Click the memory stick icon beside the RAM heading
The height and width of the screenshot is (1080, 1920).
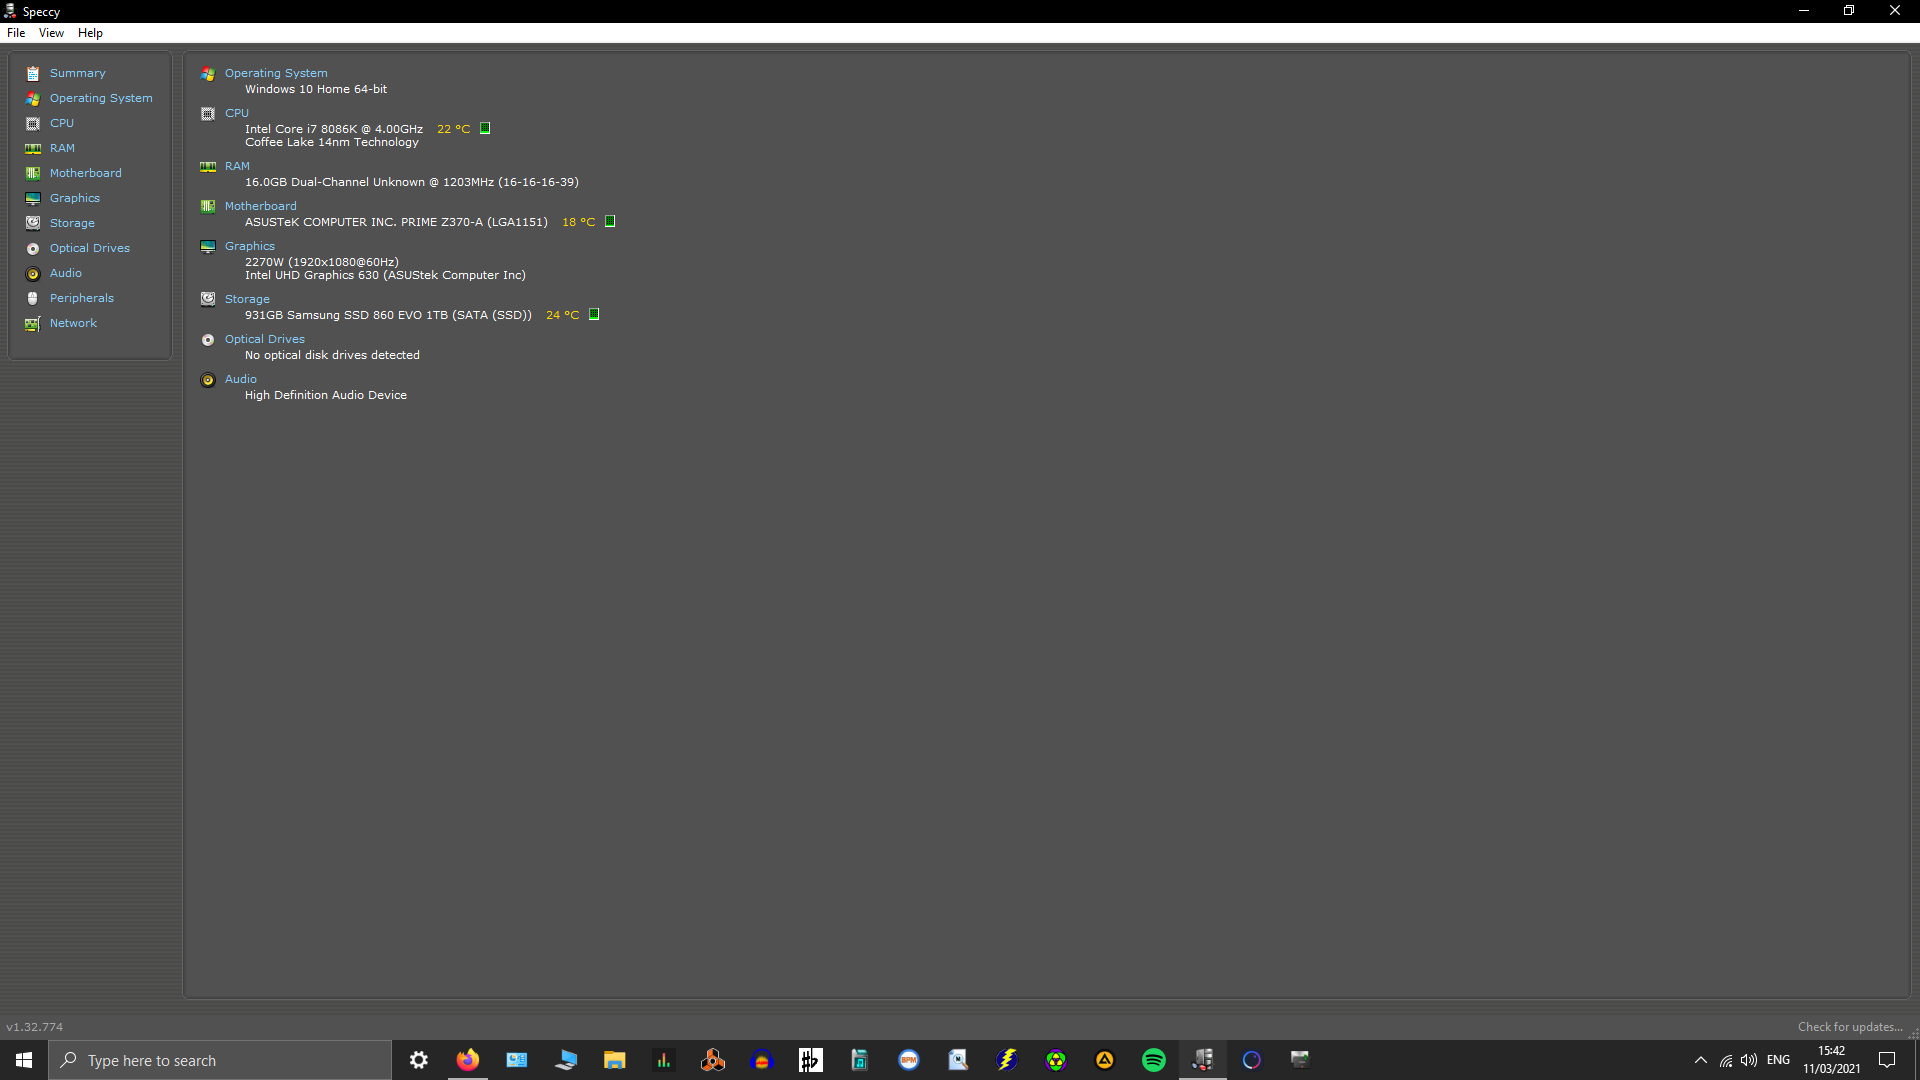tap(208, 167)
